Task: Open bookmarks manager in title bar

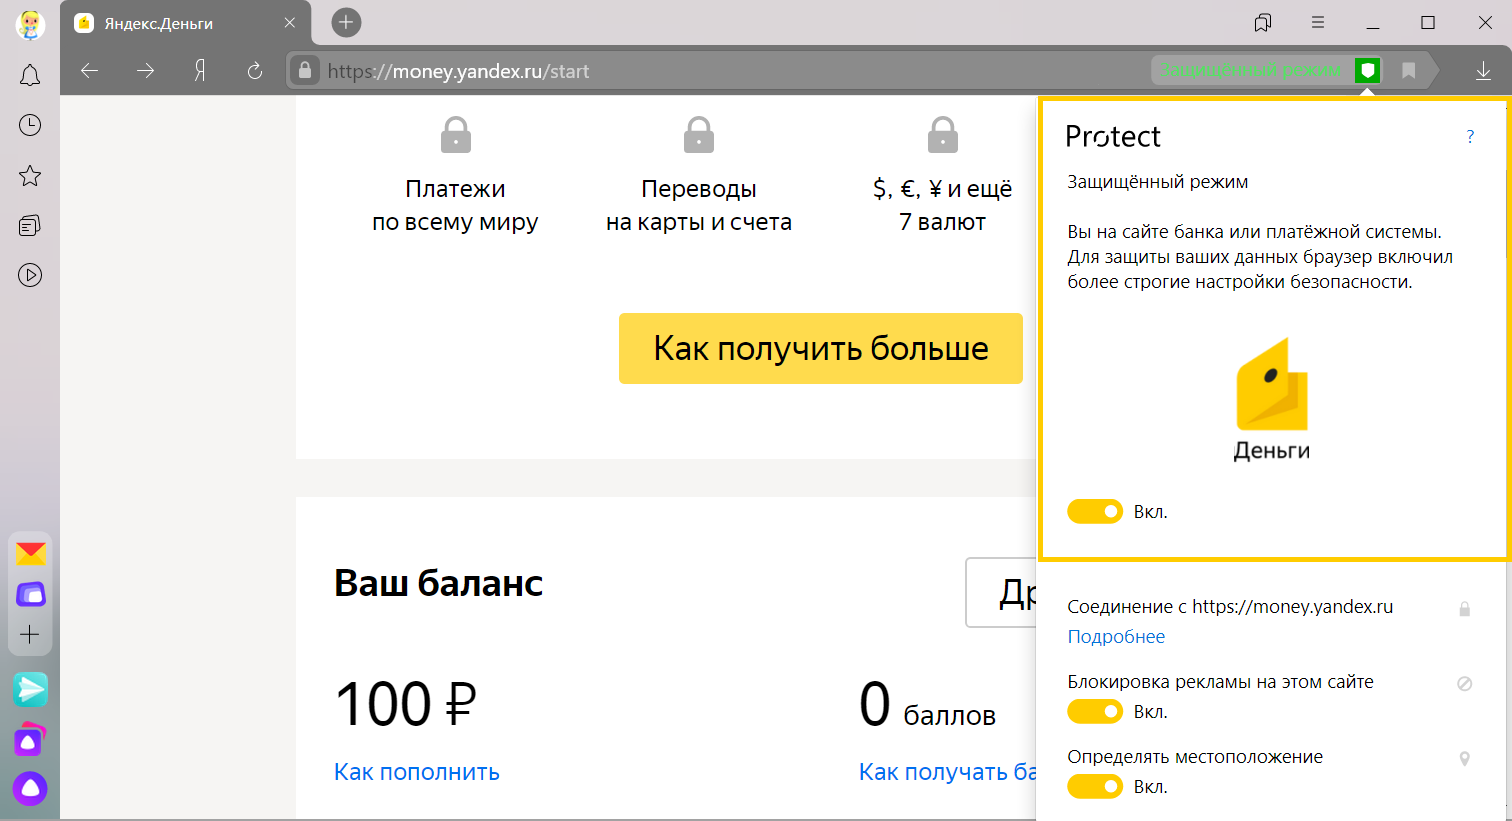Action: click(x=1263, y=22)
